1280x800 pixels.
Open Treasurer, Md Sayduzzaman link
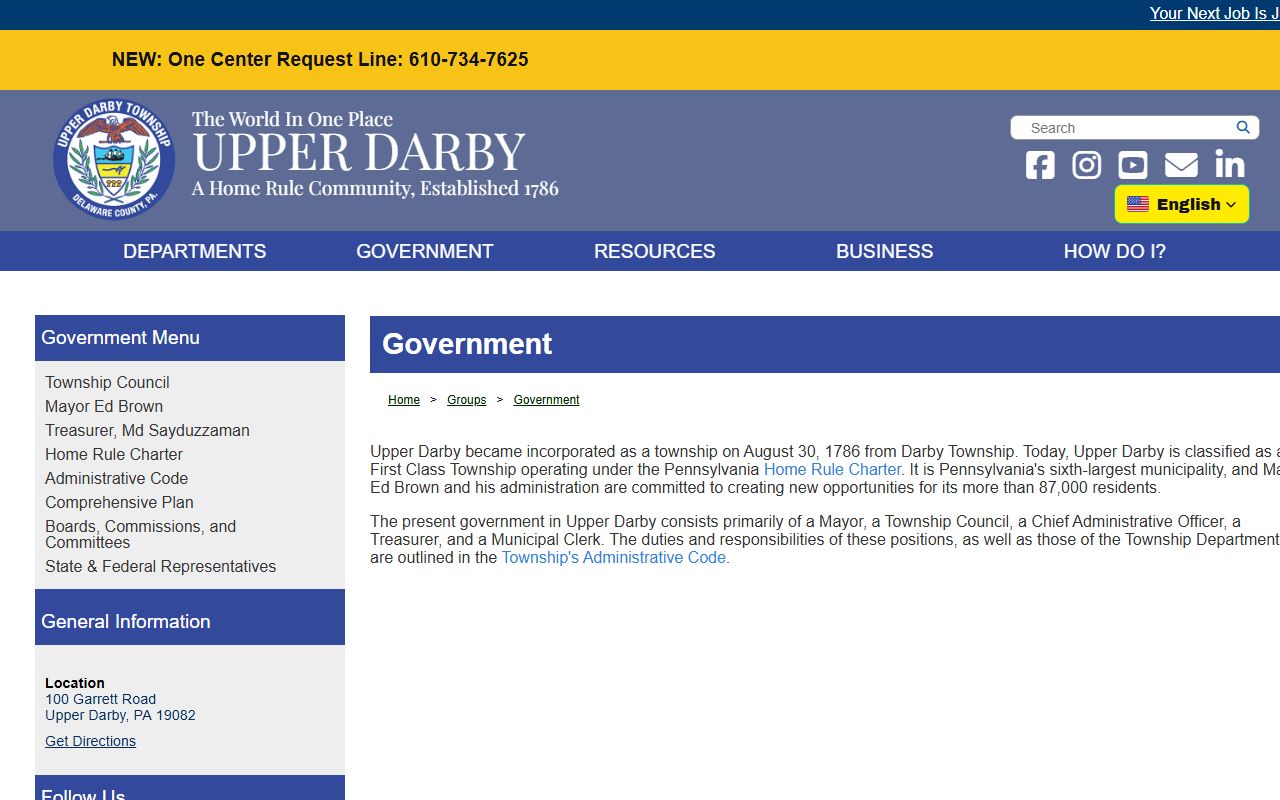point(147,430)
